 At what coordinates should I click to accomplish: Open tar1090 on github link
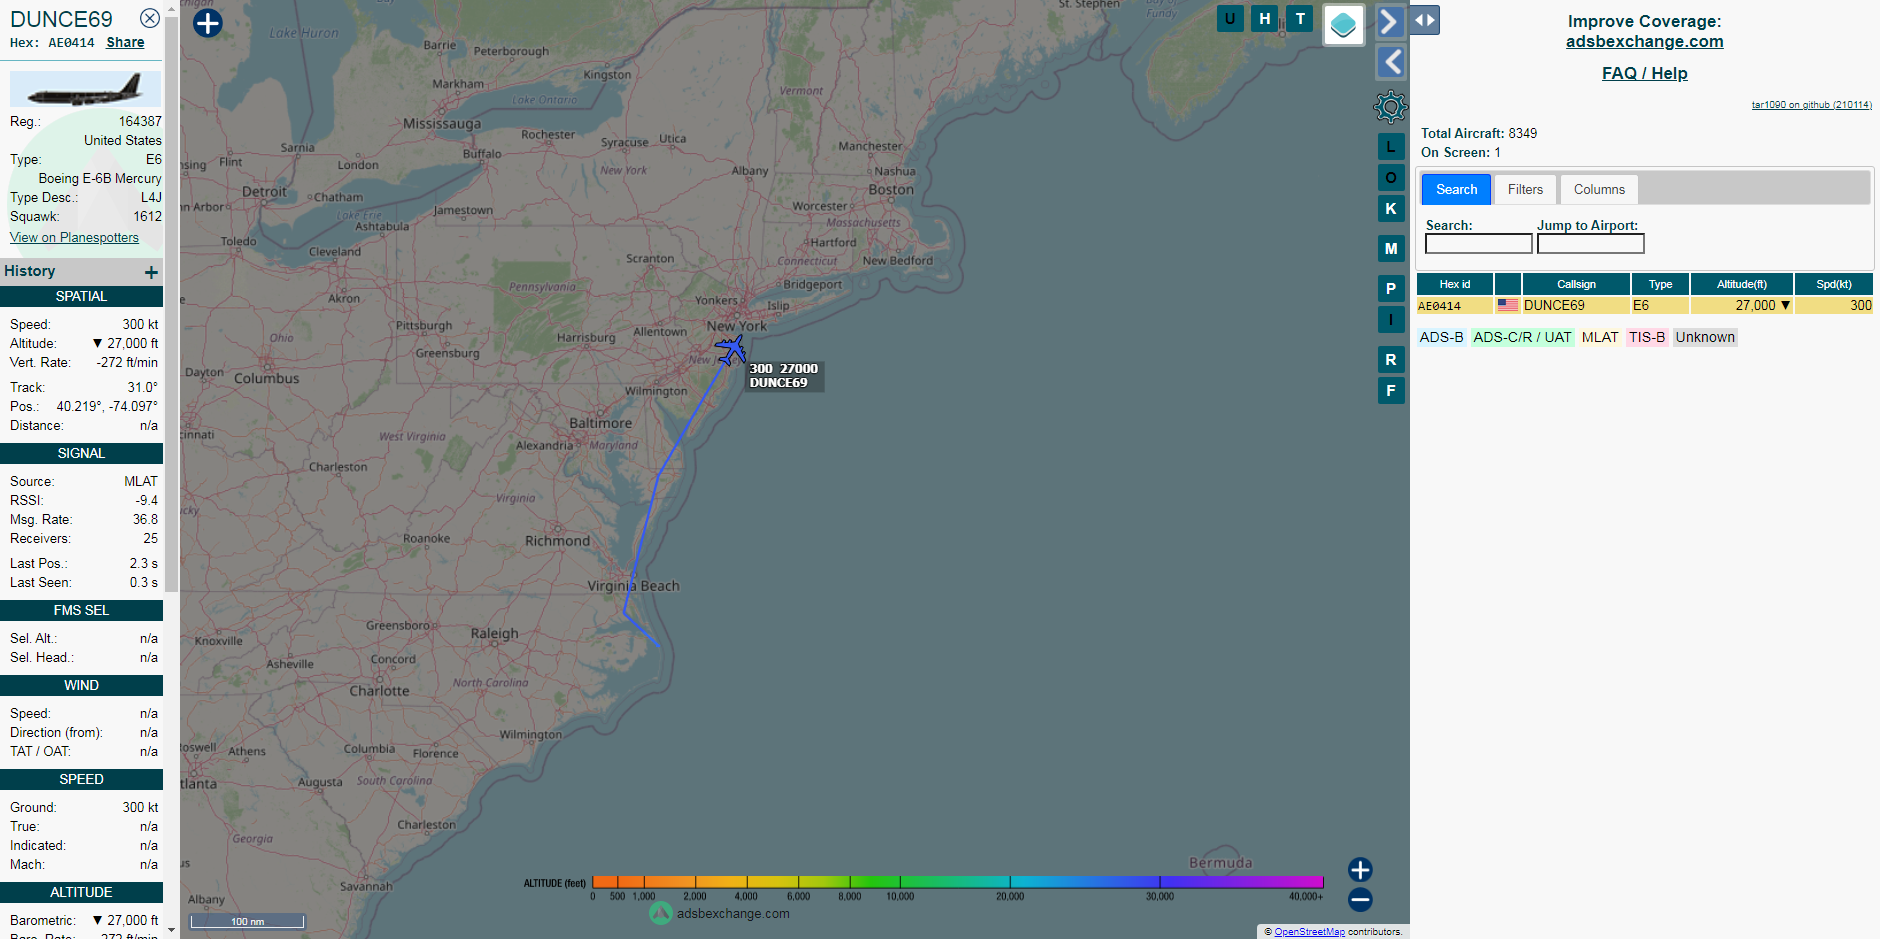(1811, 104)
